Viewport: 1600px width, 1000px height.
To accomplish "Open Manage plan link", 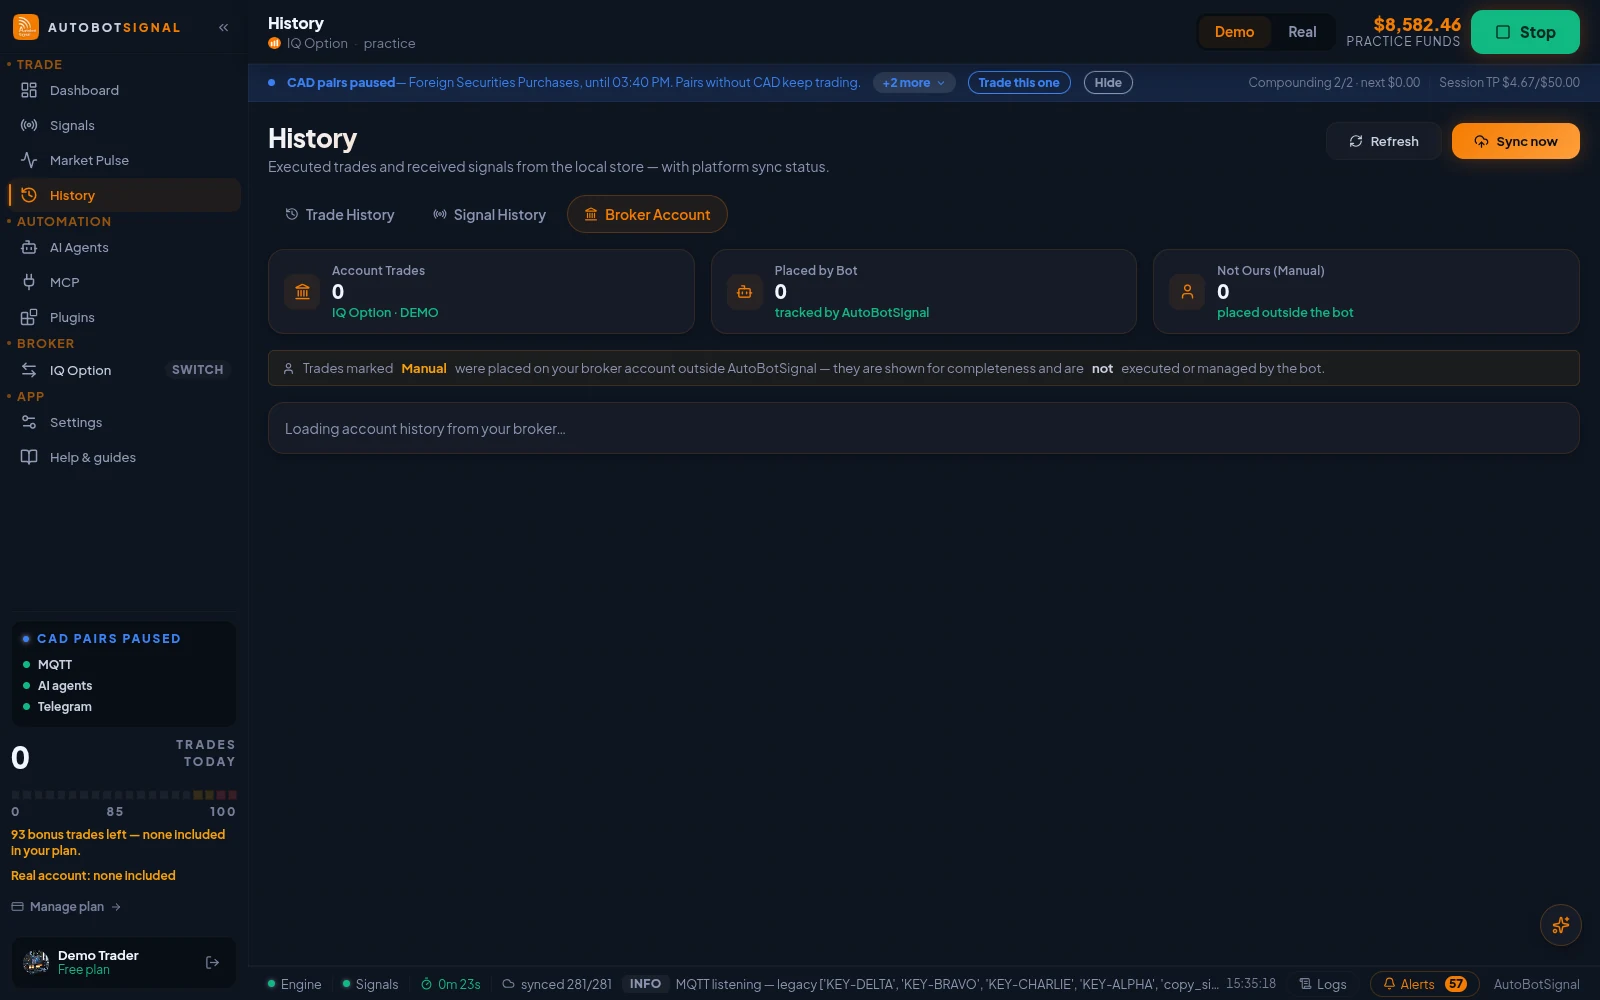I will [66, 907].
